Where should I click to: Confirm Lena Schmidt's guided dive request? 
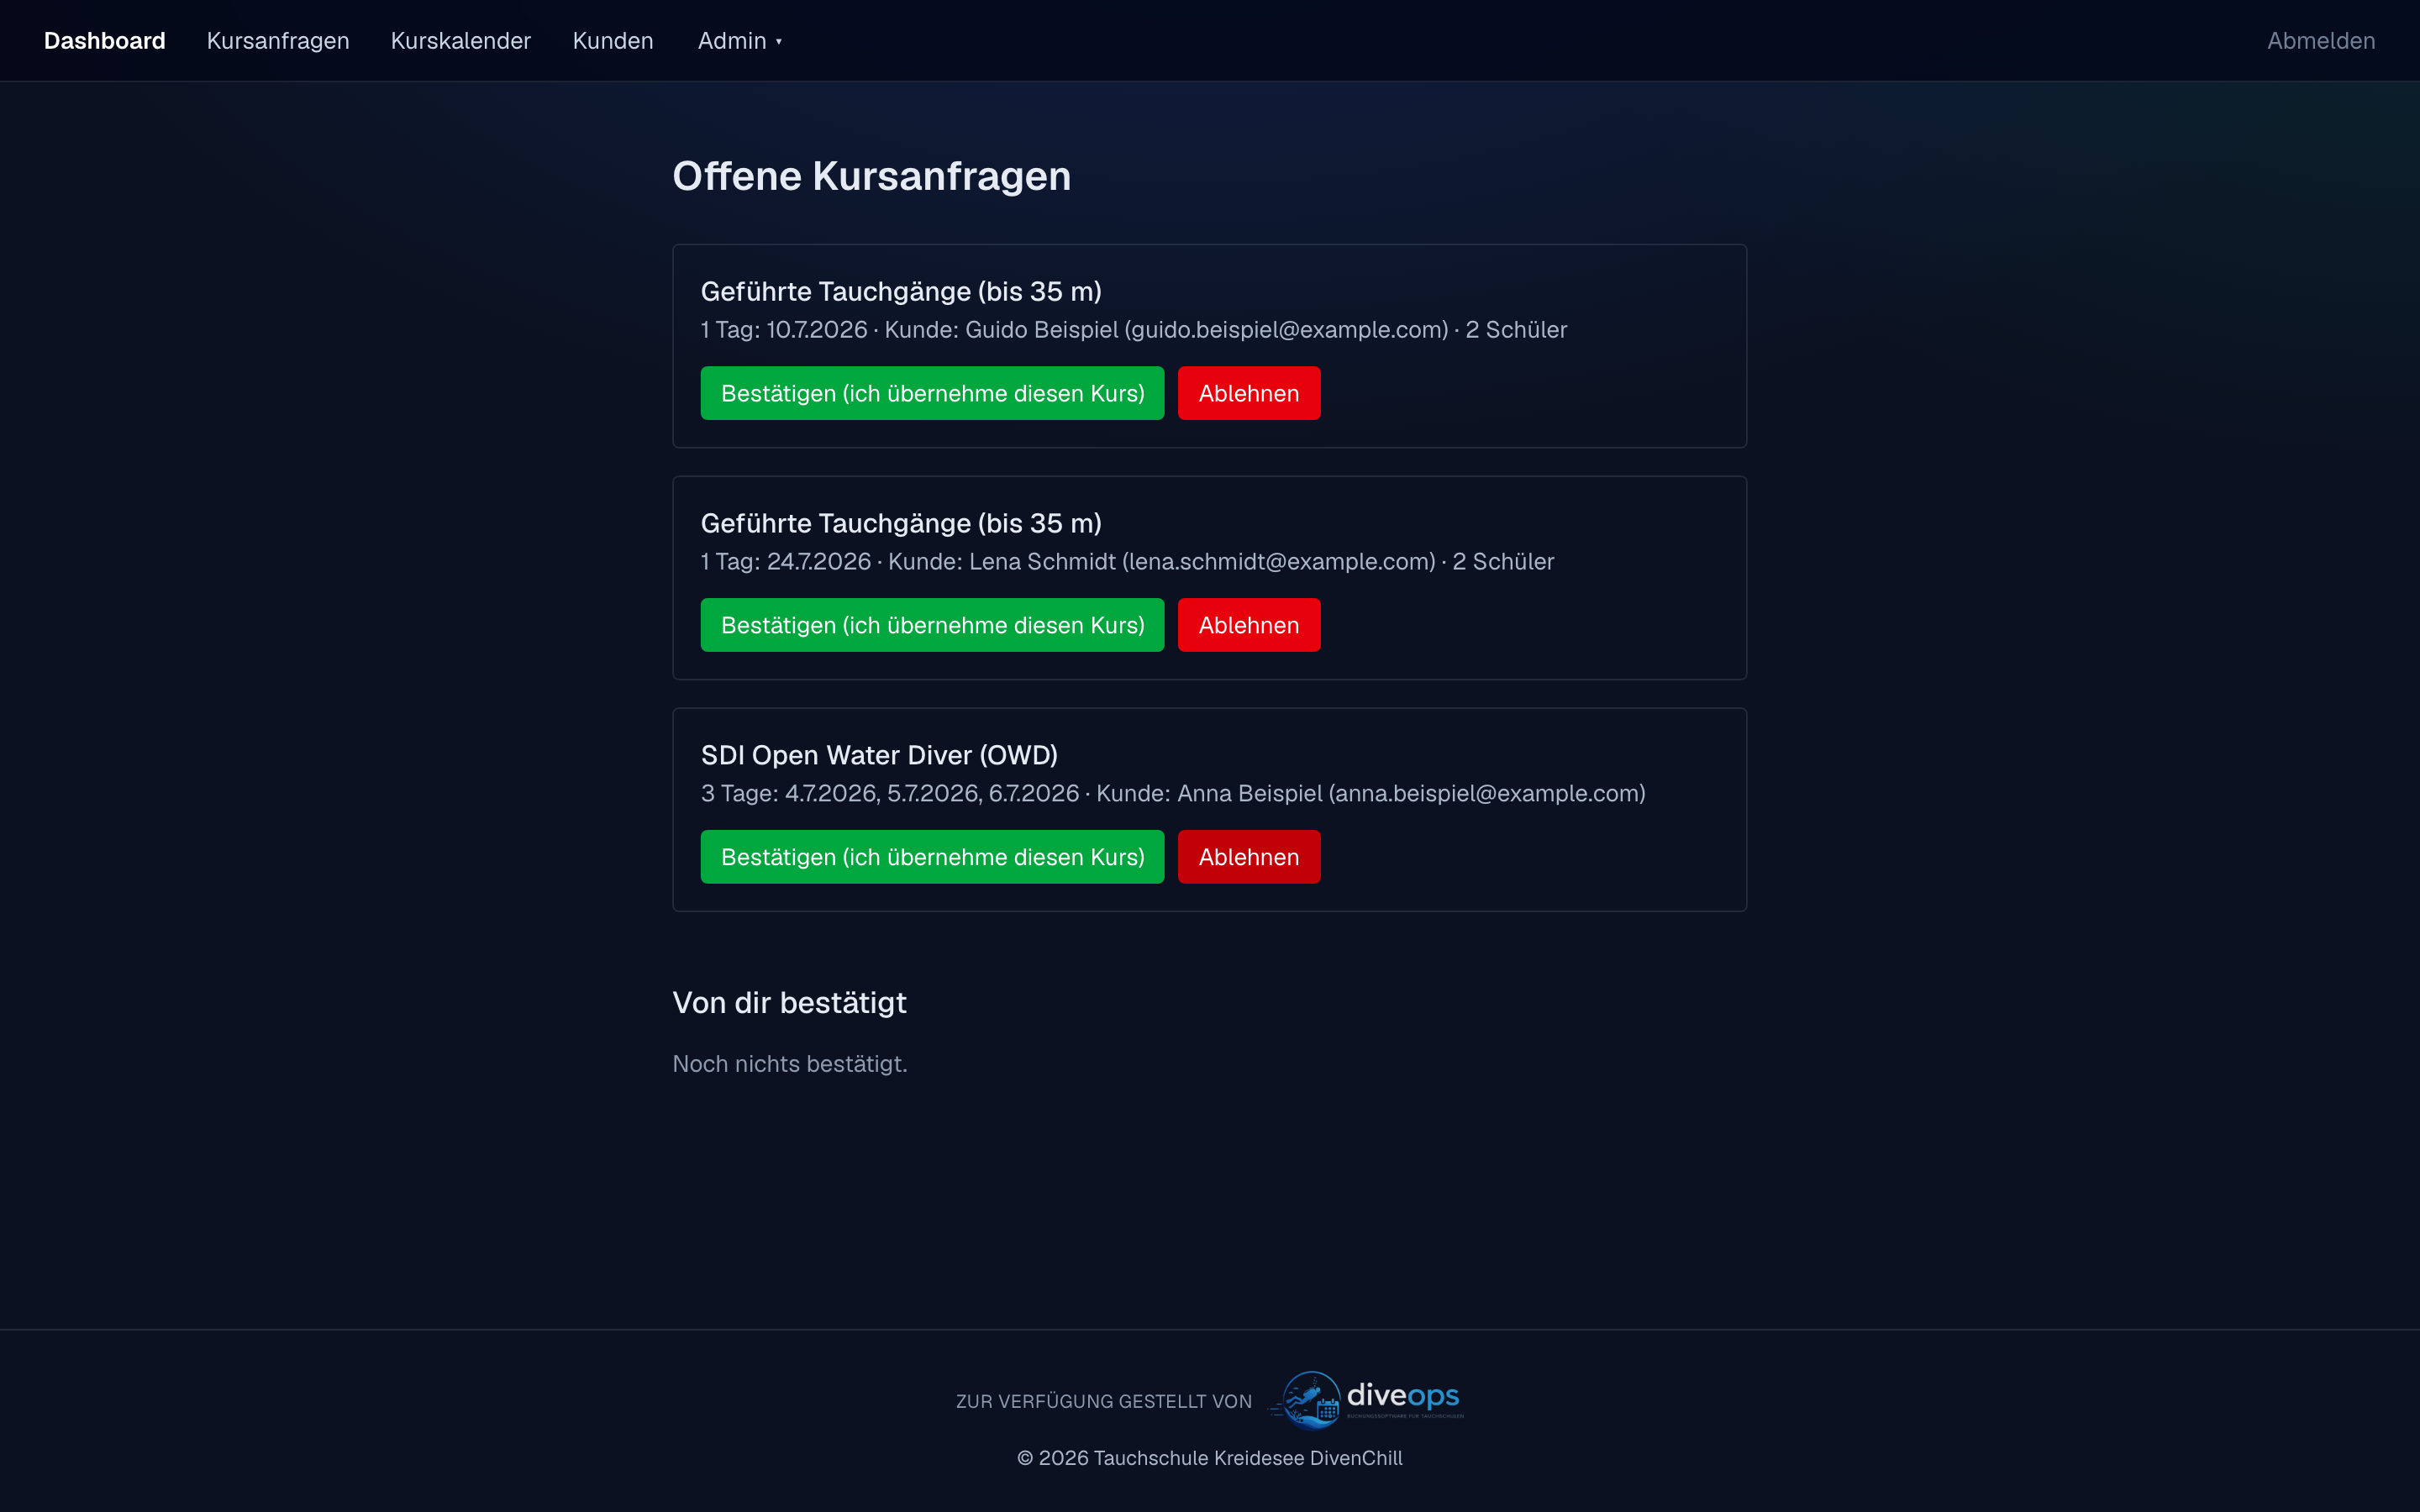coord(932,625)
